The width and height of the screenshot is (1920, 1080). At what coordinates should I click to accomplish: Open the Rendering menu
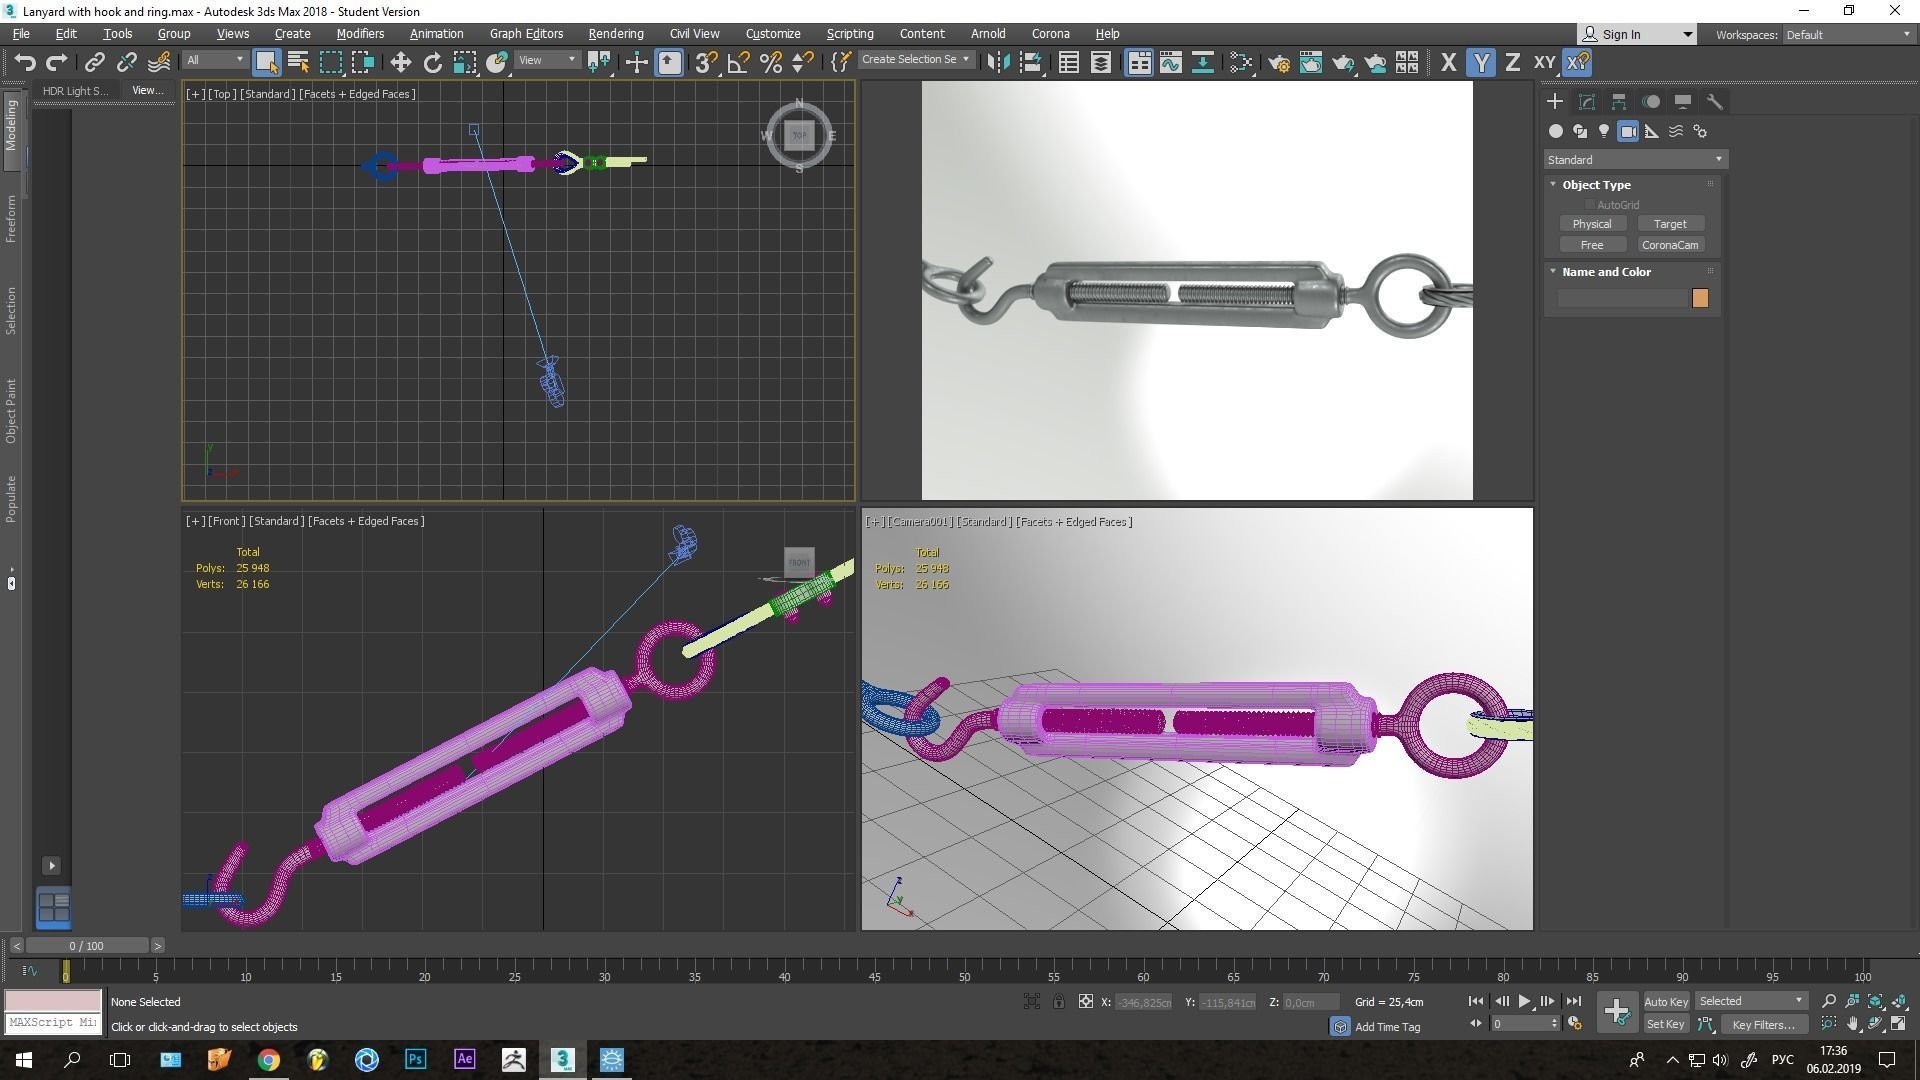click(x=615, y=34)
